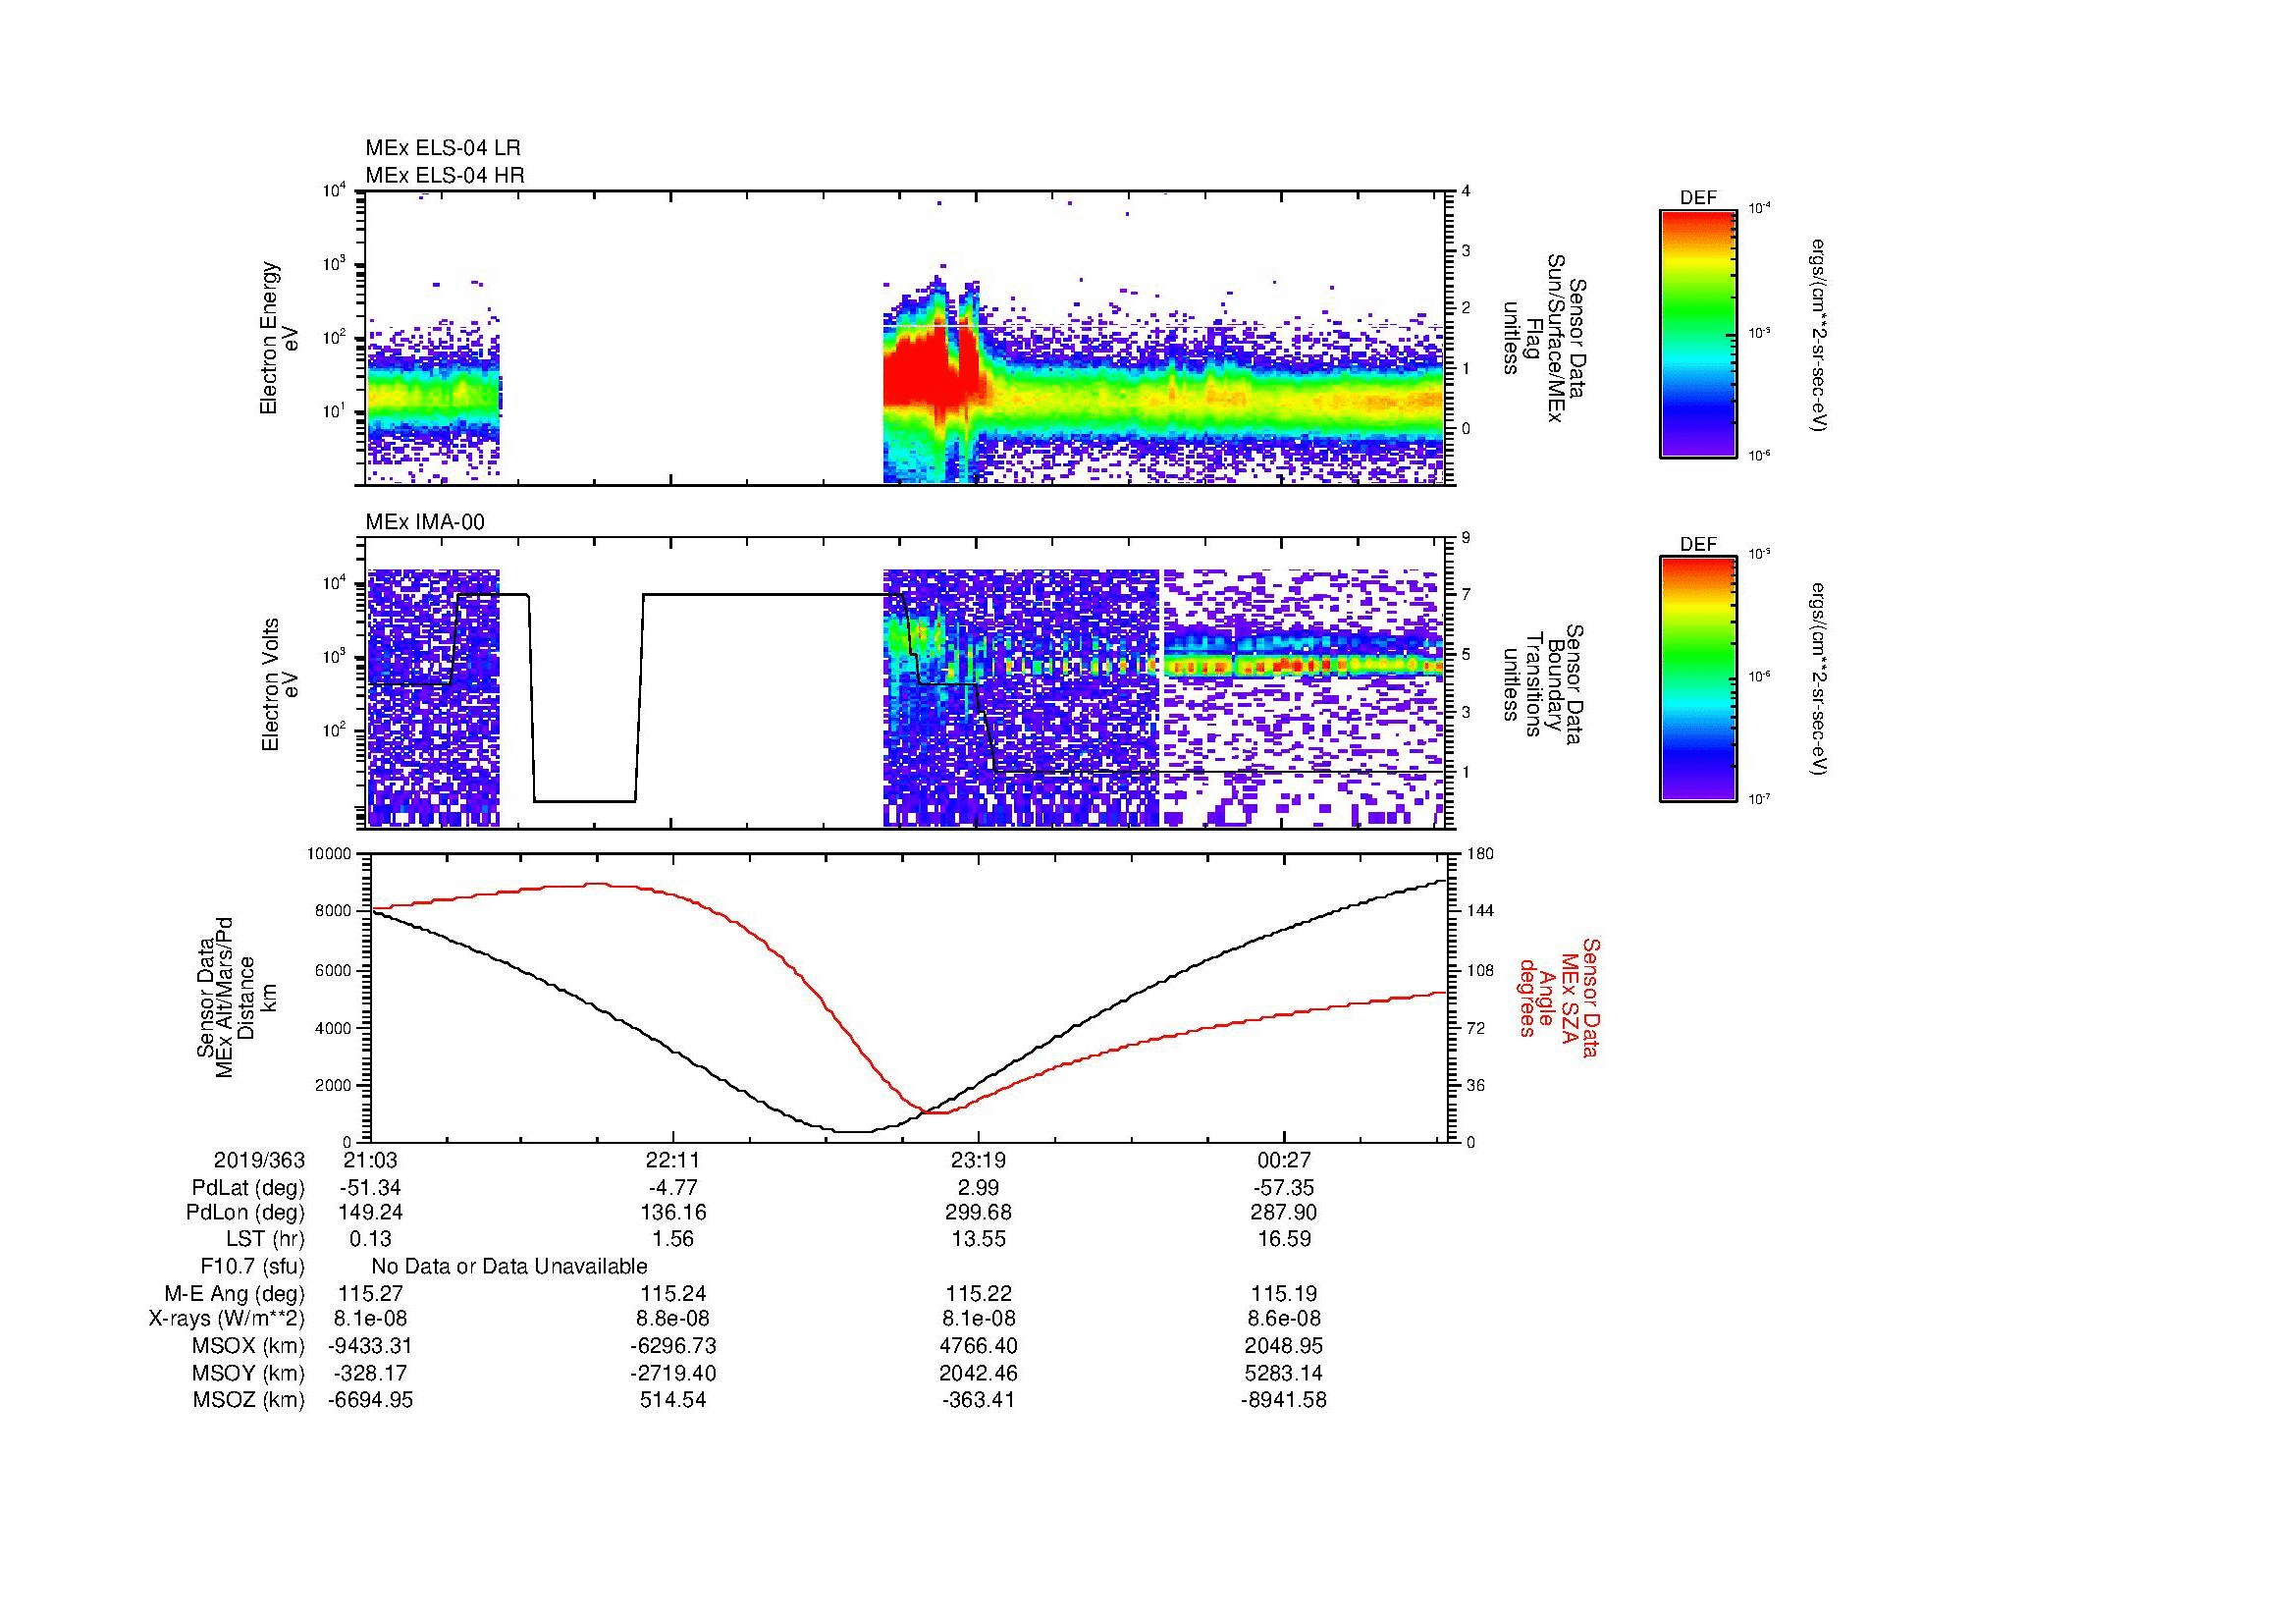Click the 'PdLon (deg)' row label
Viewport: 2296px width, 1623px height.
pyautogui.click(x=245, y=1213)
